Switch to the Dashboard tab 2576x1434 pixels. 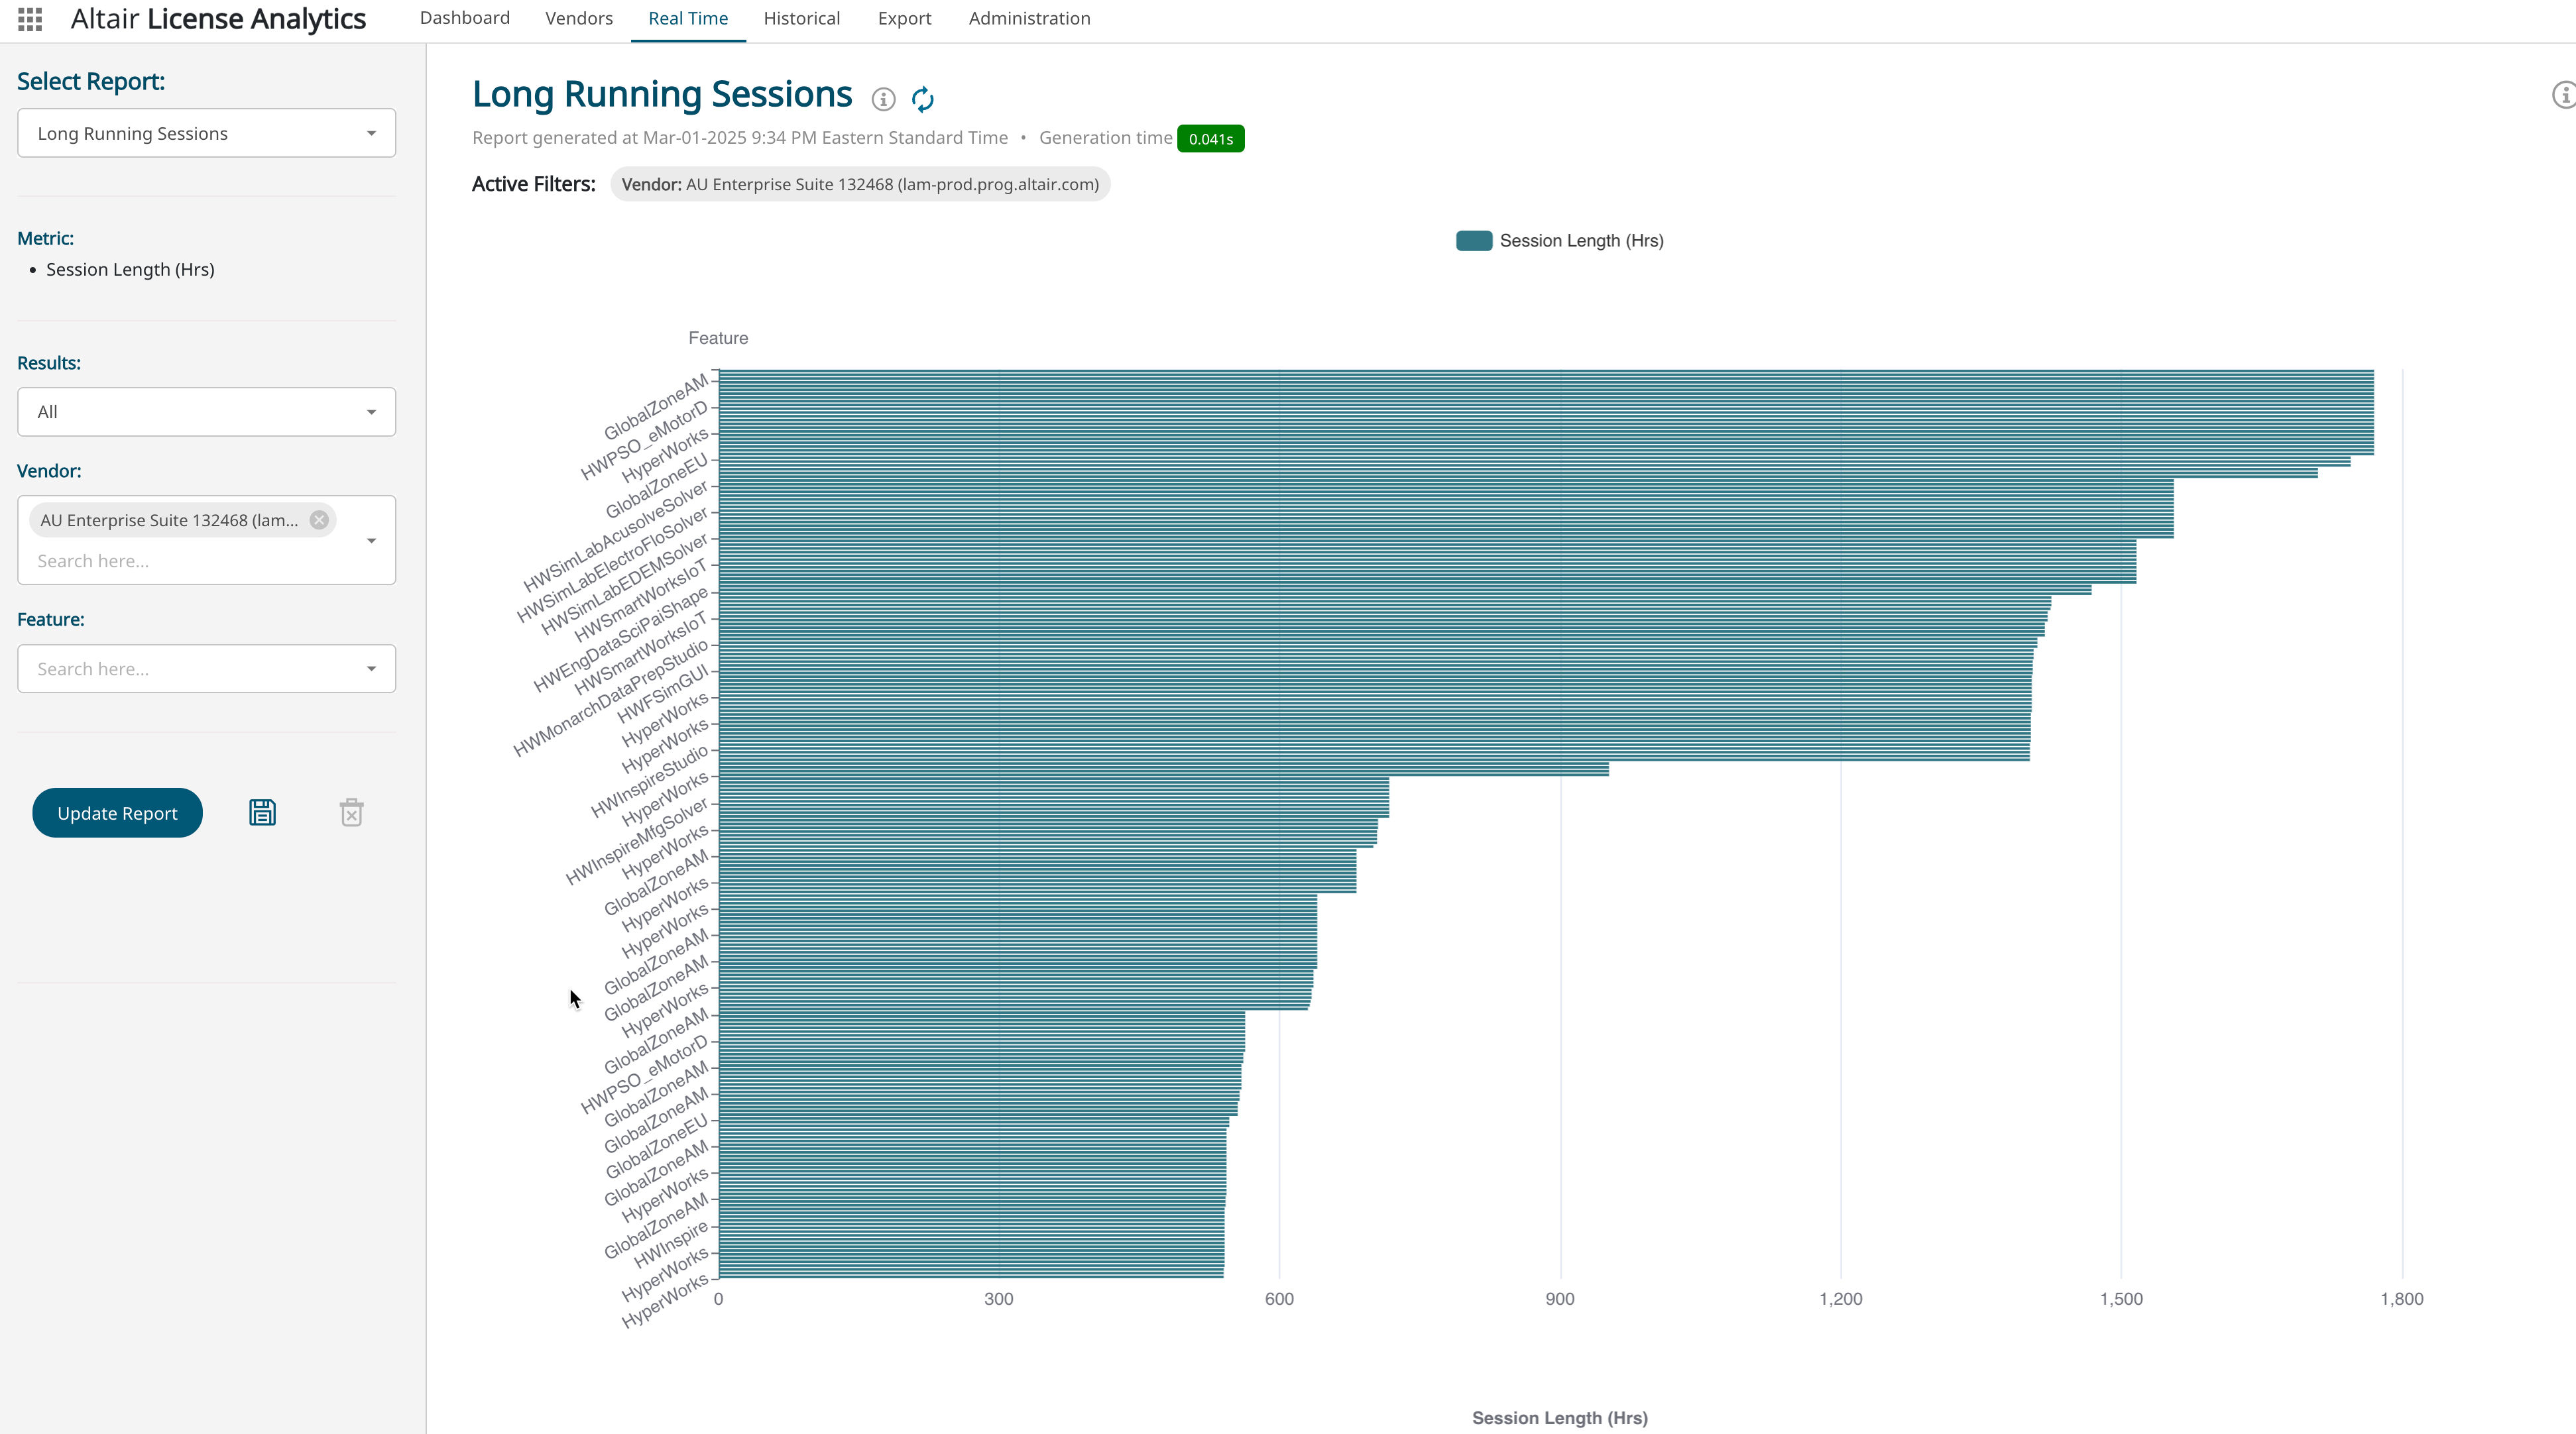[x=464, y=19]
